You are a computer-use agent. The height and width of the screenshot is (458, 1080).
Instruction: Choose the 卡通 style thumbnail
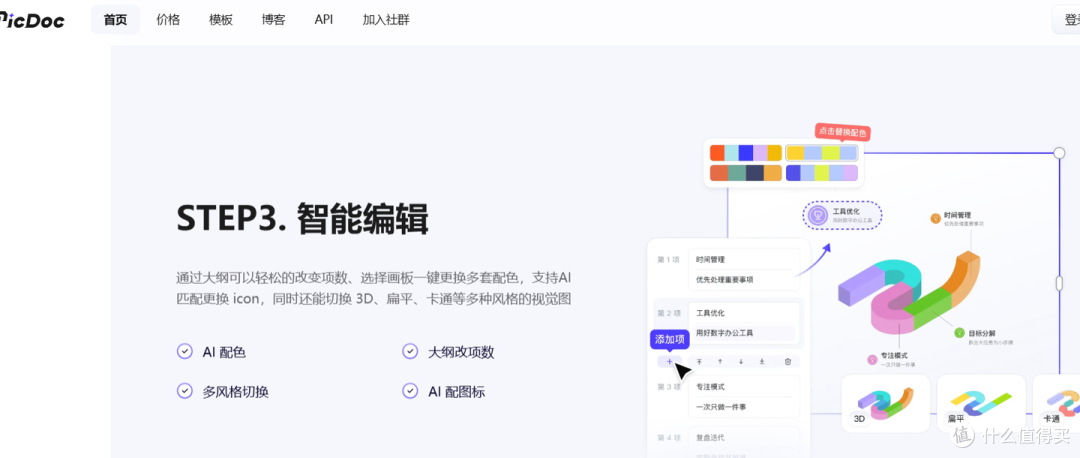1056,403
